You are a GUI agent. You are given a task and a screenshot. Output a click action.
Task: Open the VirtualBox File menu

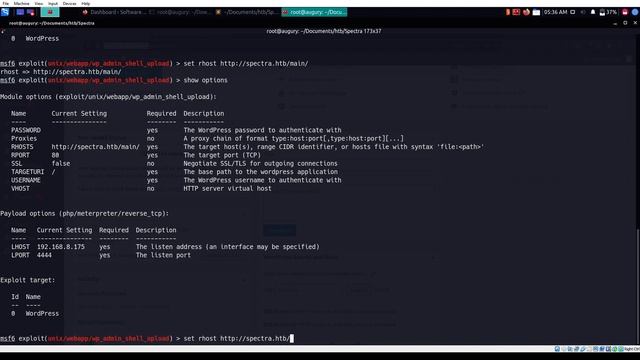pyautogui.click(x=5, y=3)
